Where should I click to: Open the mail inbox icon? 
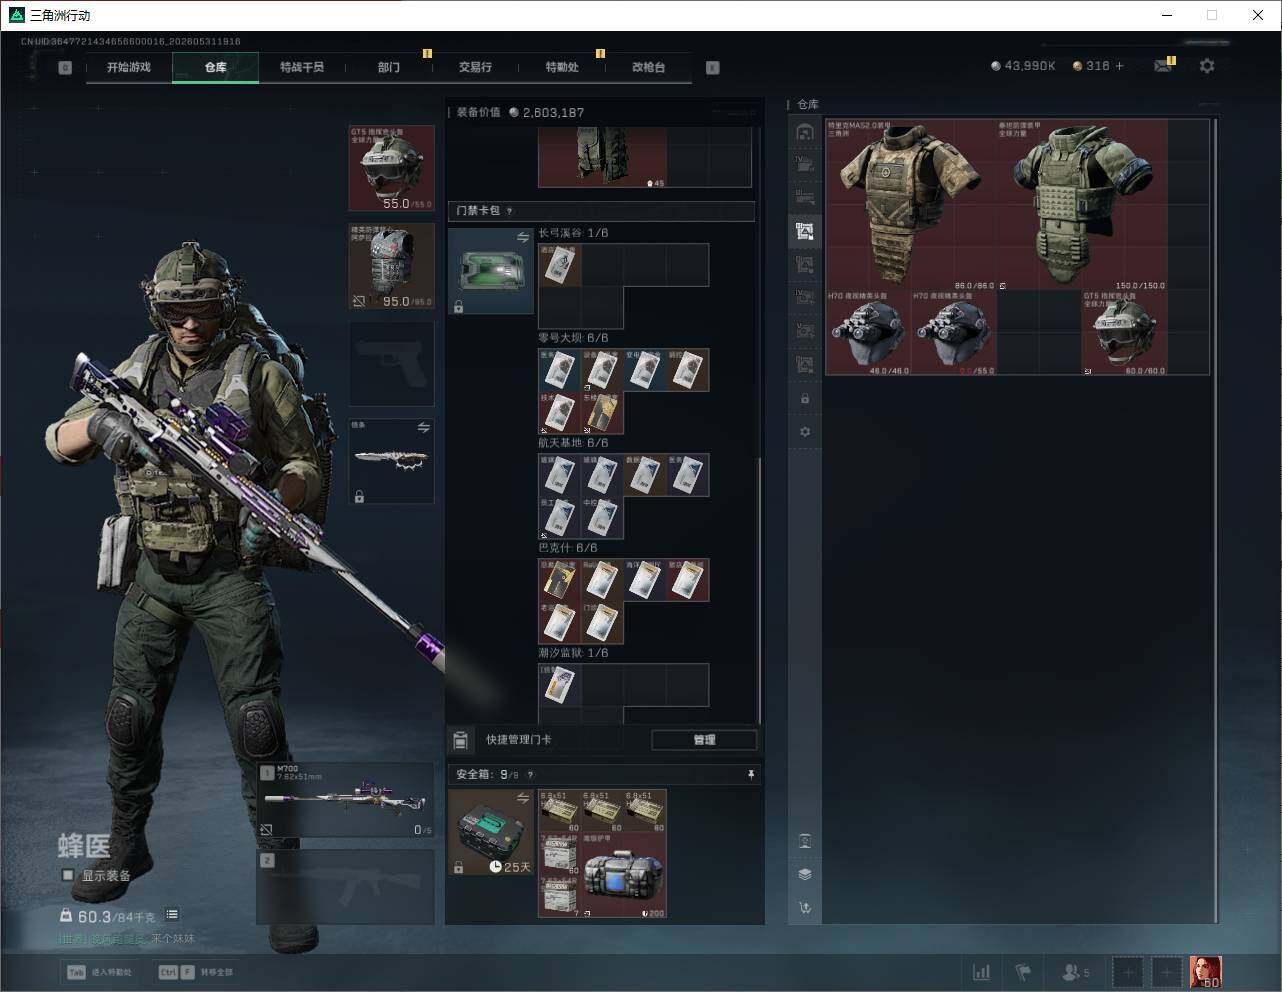pos(1163,65)
